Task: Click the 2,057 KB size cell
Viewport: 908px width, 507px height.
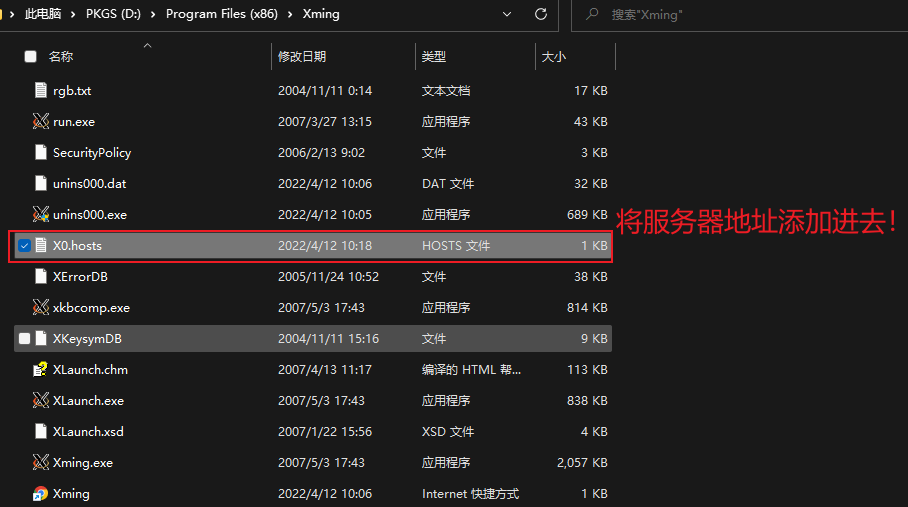Action: click(x=582, y=462)
